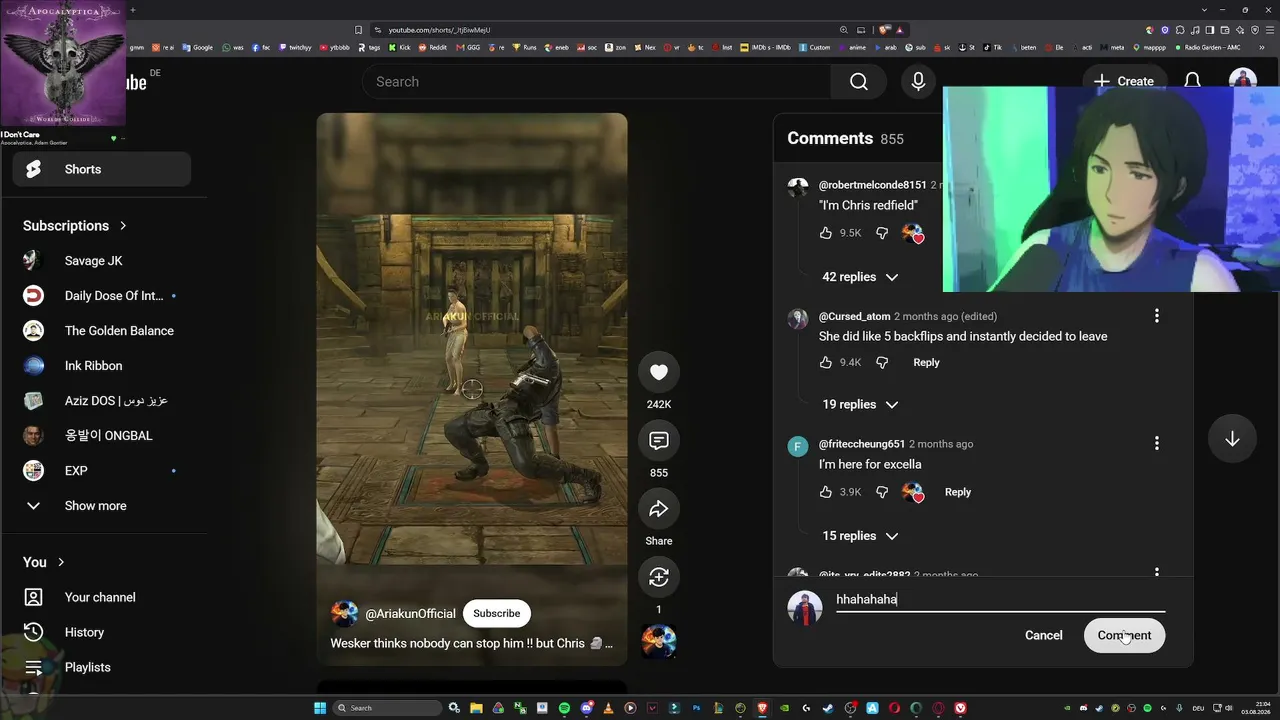Image resolution: width=1280 pixels, height=720 pixels.
Task: Like the Cursed_atom comment
Action: tap(825, 363)
